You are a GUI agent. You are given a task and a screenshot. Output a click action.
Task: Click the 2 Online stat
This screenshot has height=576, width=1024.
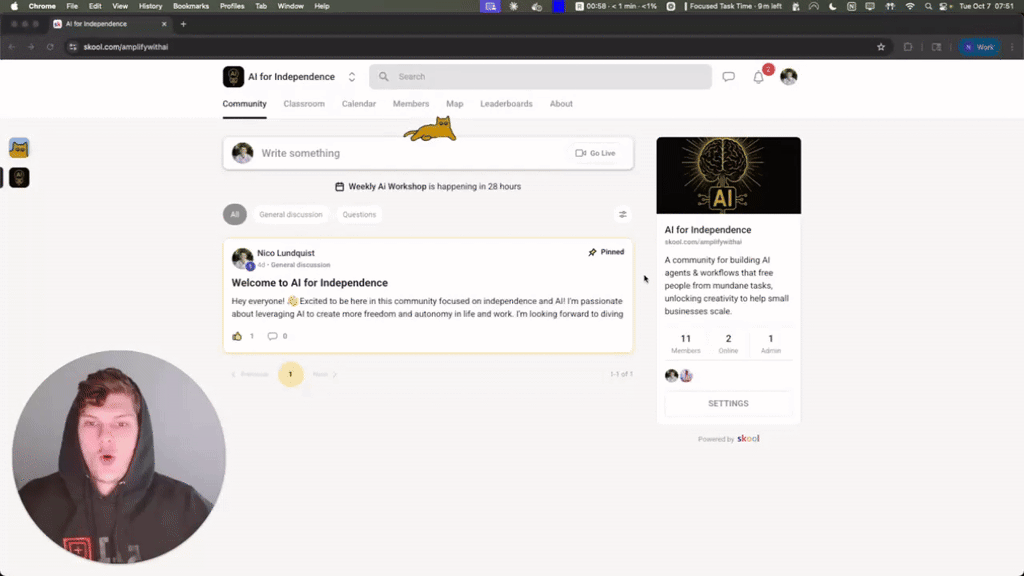click(728, 344)
